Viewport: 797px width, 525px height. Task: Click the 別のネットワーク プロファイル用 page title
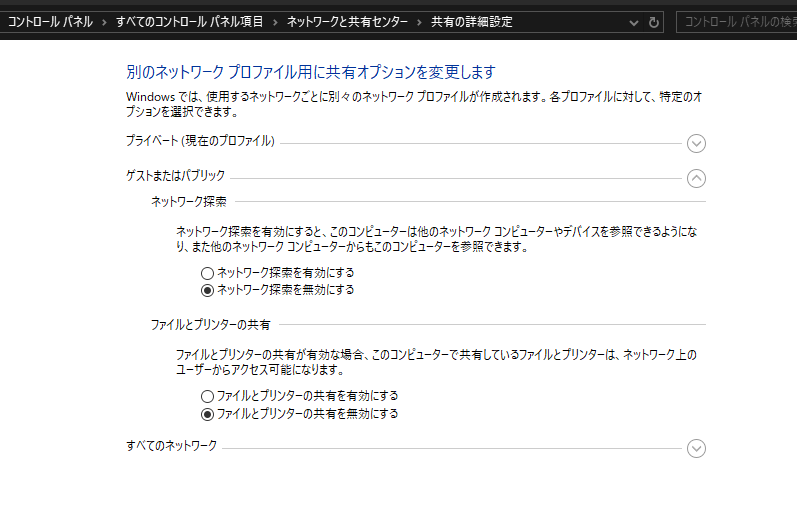click(x=311, y=72)
